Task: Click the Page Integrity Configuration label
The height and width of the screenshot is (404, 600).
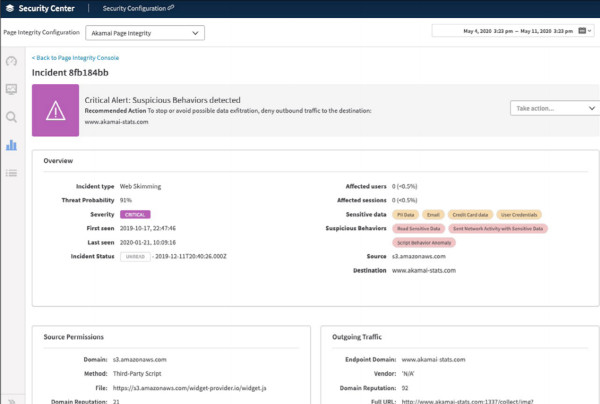Action: 42,33
